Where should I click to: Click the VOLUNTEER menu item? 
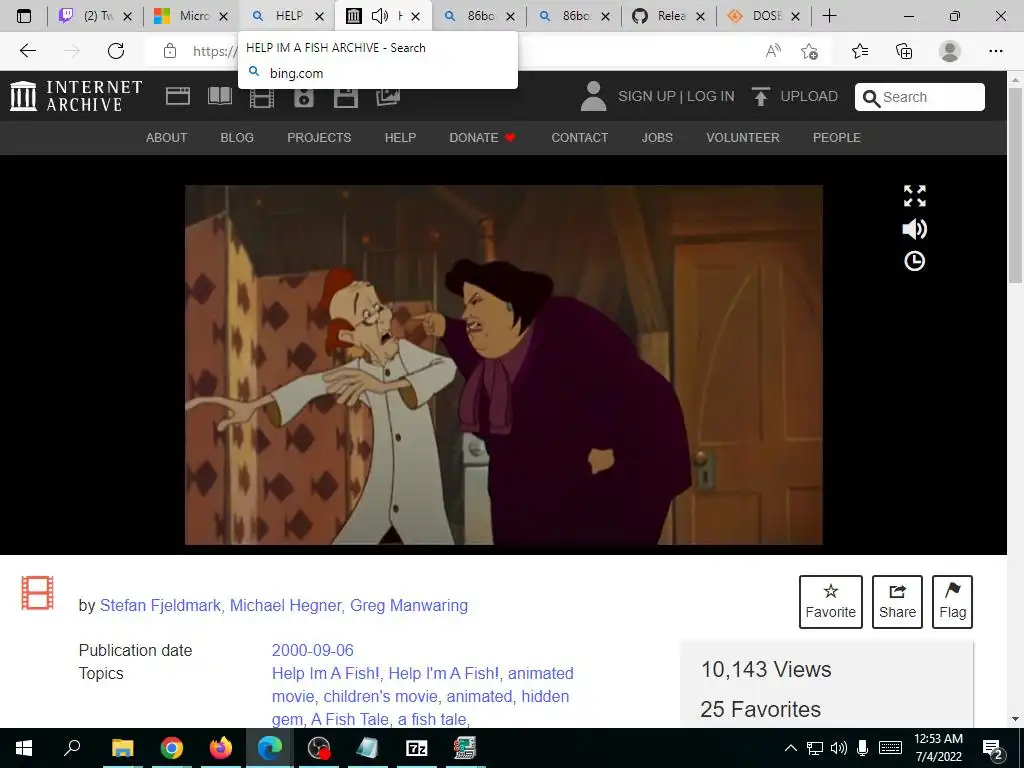click(x=743, y=138)
